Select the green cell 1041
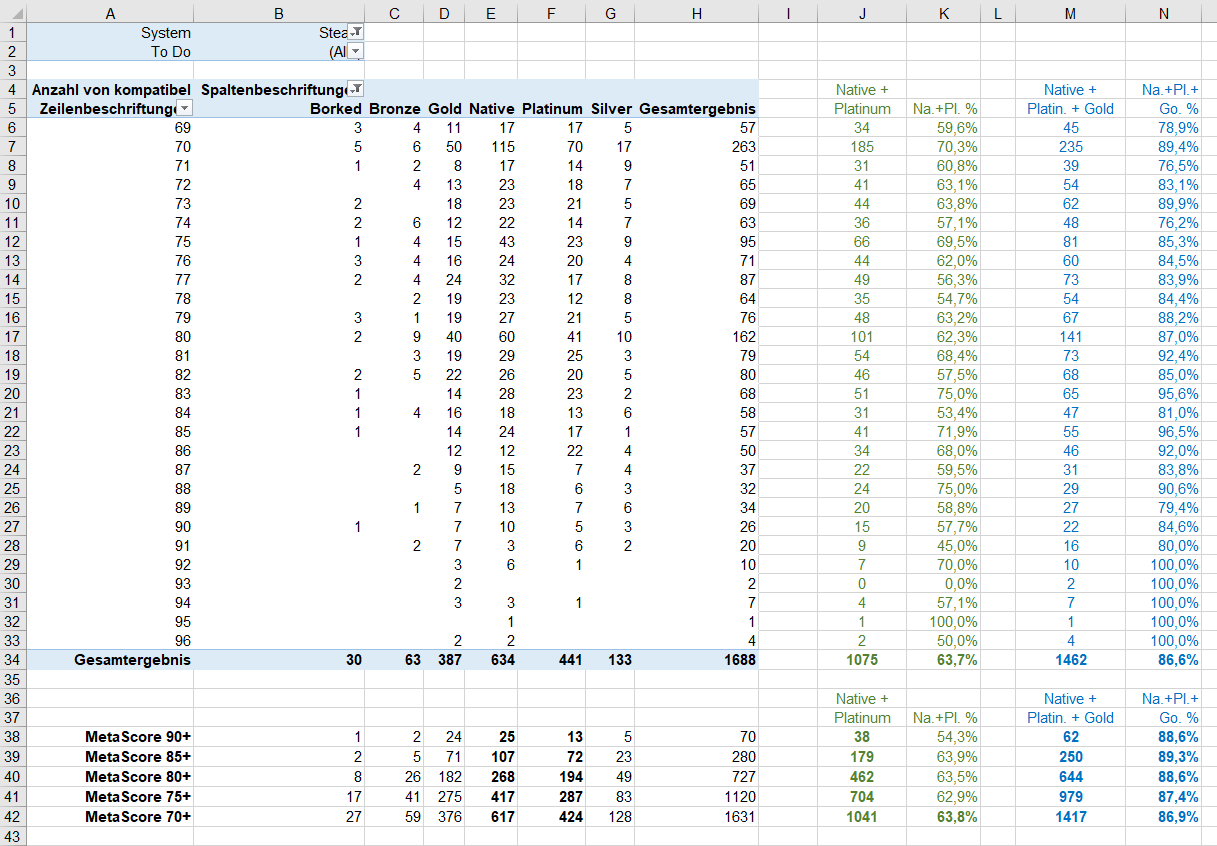This screenshot has width=1217, height=846. pos(862,817)
